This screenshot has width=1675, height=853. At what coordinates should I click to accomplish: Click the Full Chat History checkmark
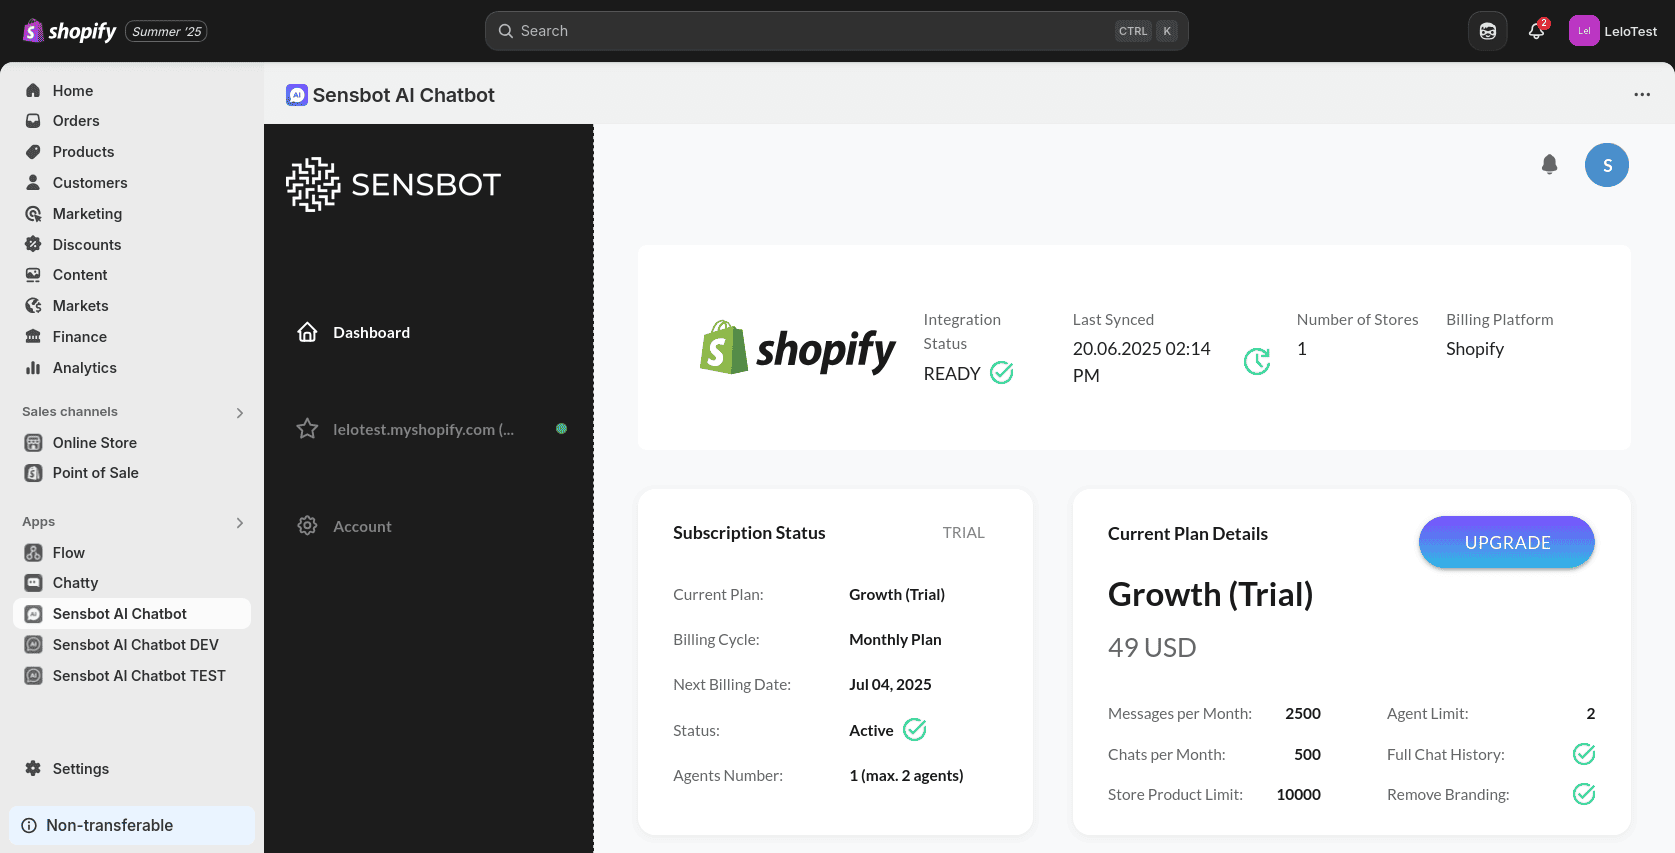(1583, 754)
